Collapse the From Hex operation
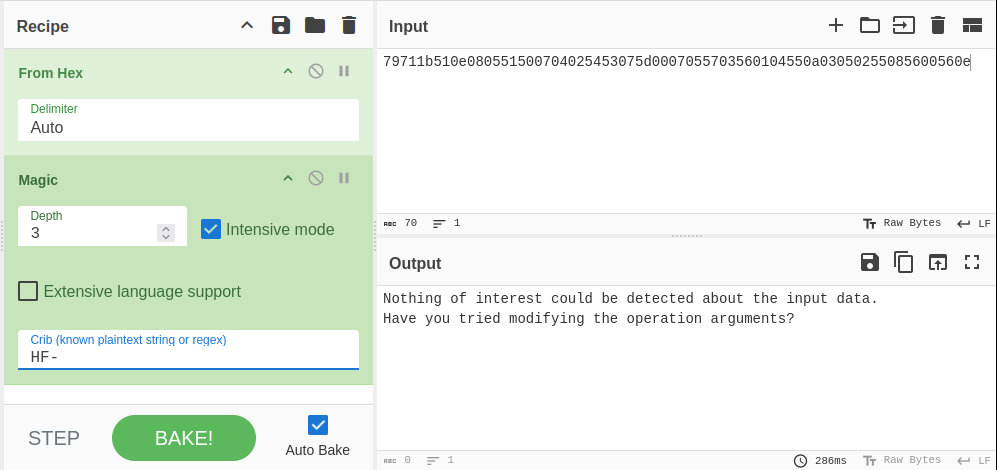Screen dimensions: 997x470 pyautogui.click(x=288, y=71)
